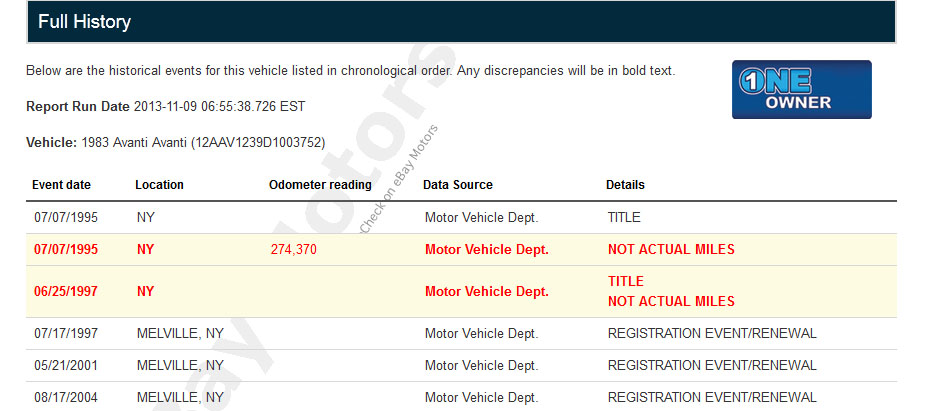Click NOT ACTUAL MILES beside the 274,370 reading

click(671, 250)
